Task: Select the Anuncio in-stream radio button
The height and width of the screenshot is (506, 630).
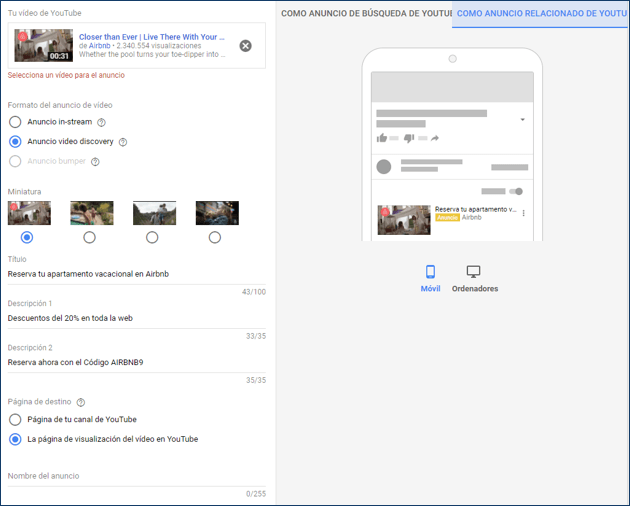Action: click(15, 122)
